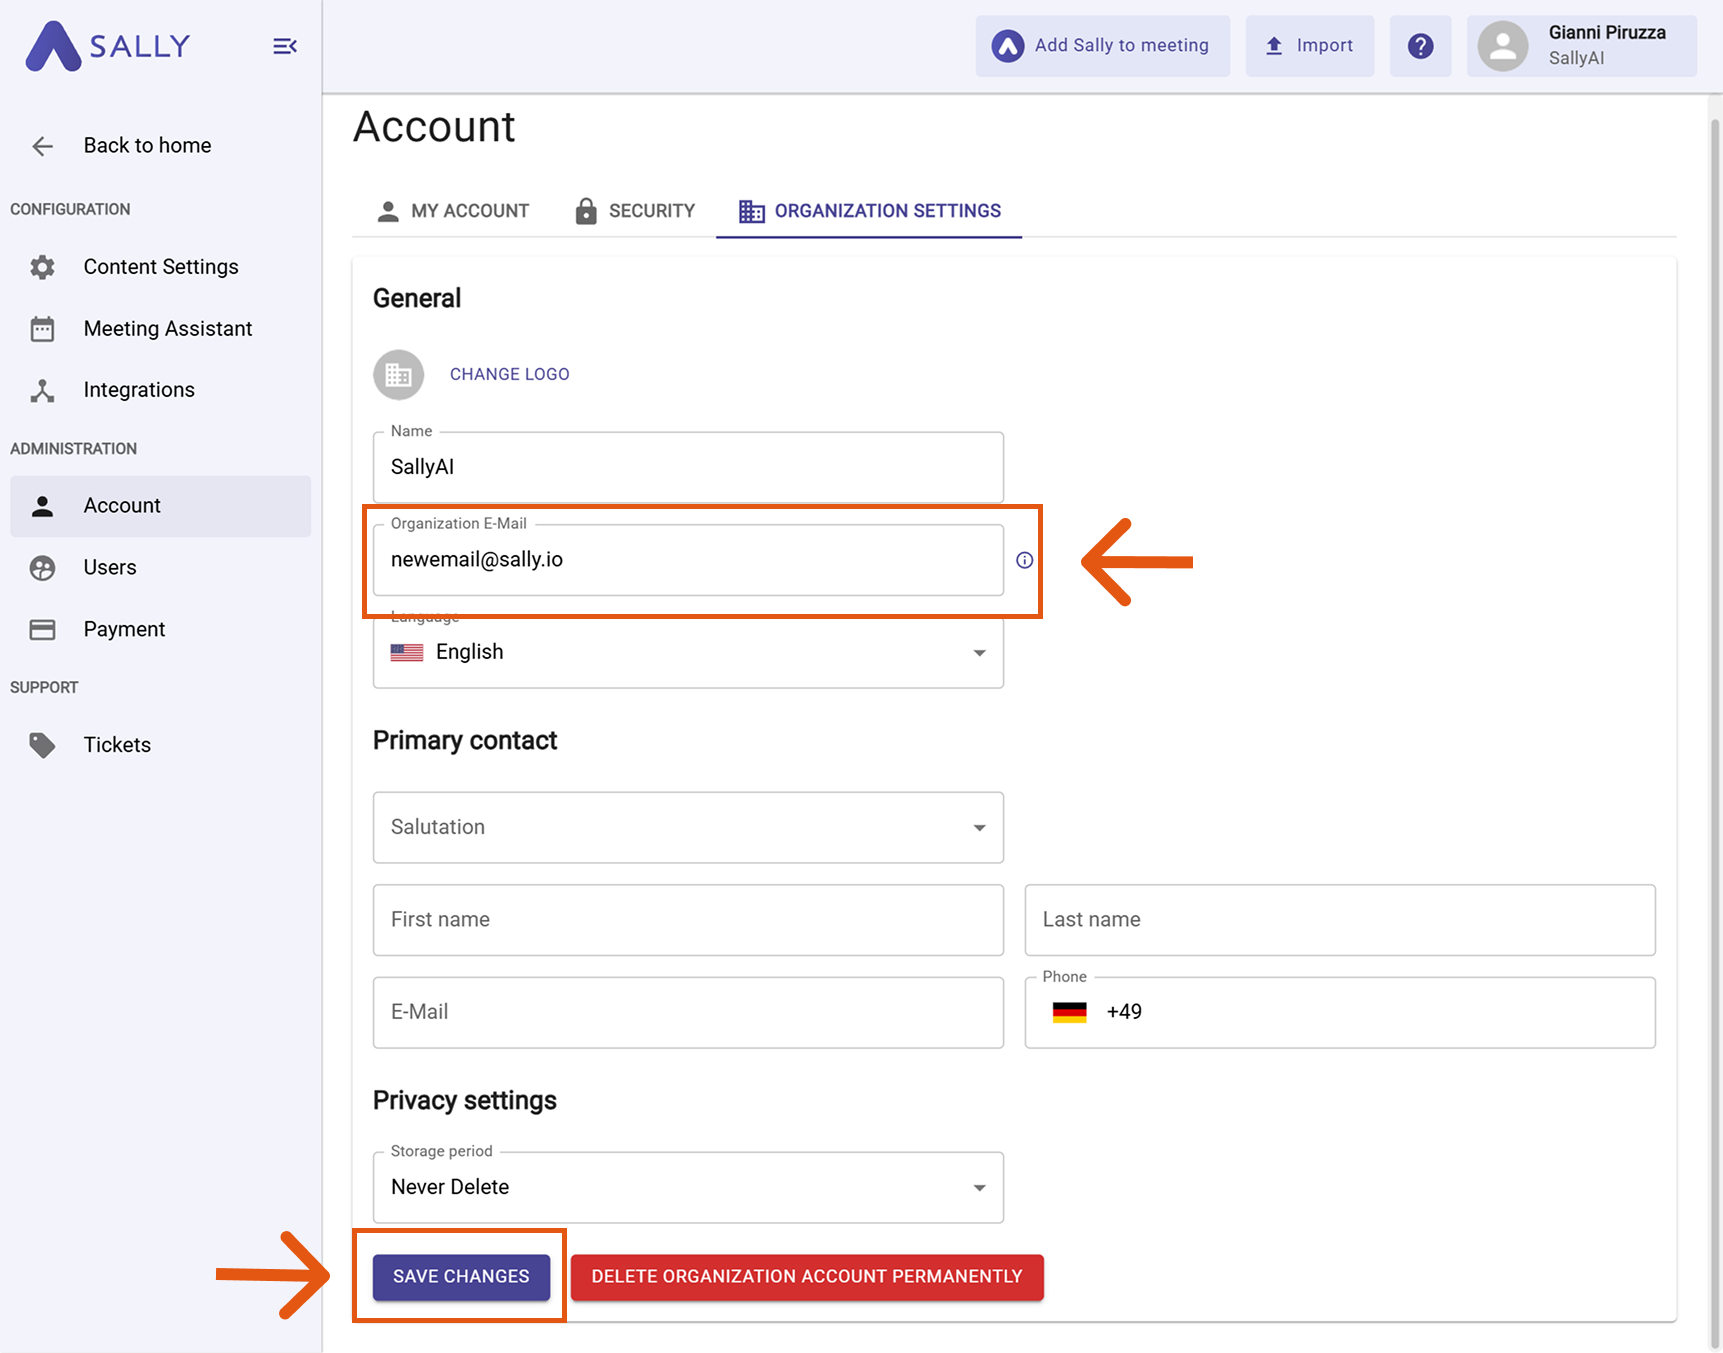Select Account in sidebar

(x=160, y=506)
